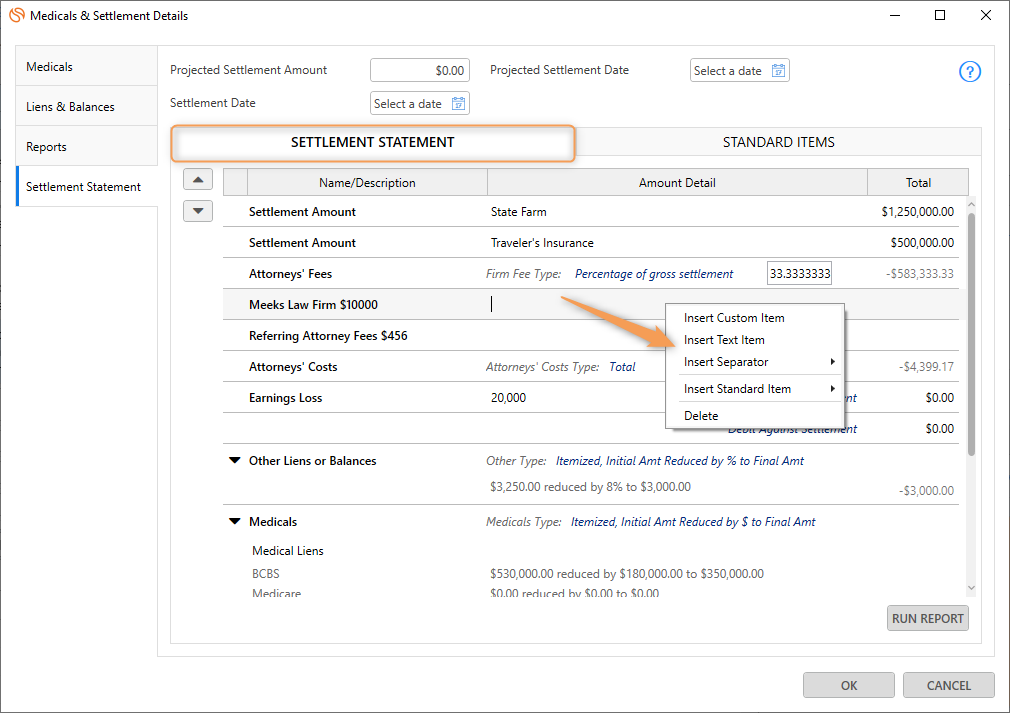1010x713 pixels.
Task: Click the Settlement Date field
Action: [419, 104]
